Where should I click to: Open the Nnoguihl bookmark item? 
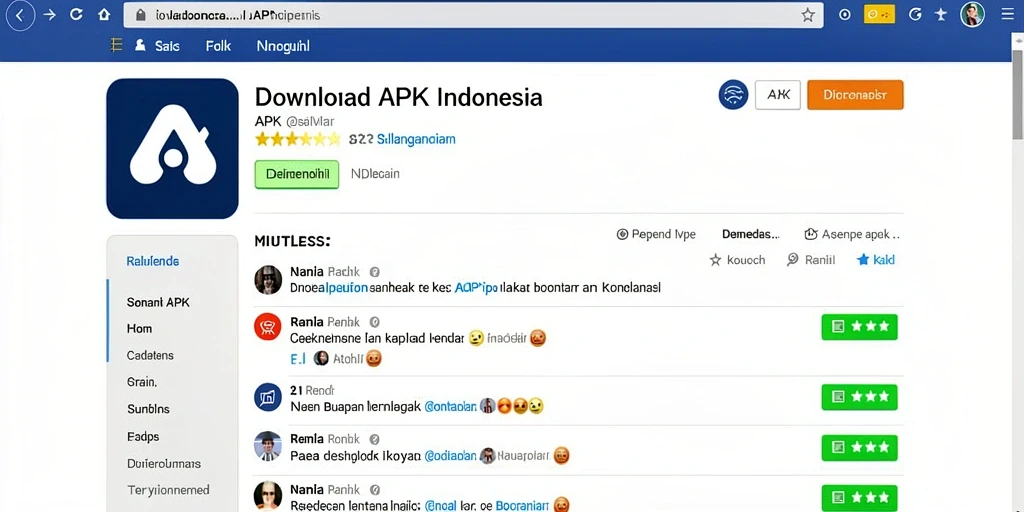point(283,46)
